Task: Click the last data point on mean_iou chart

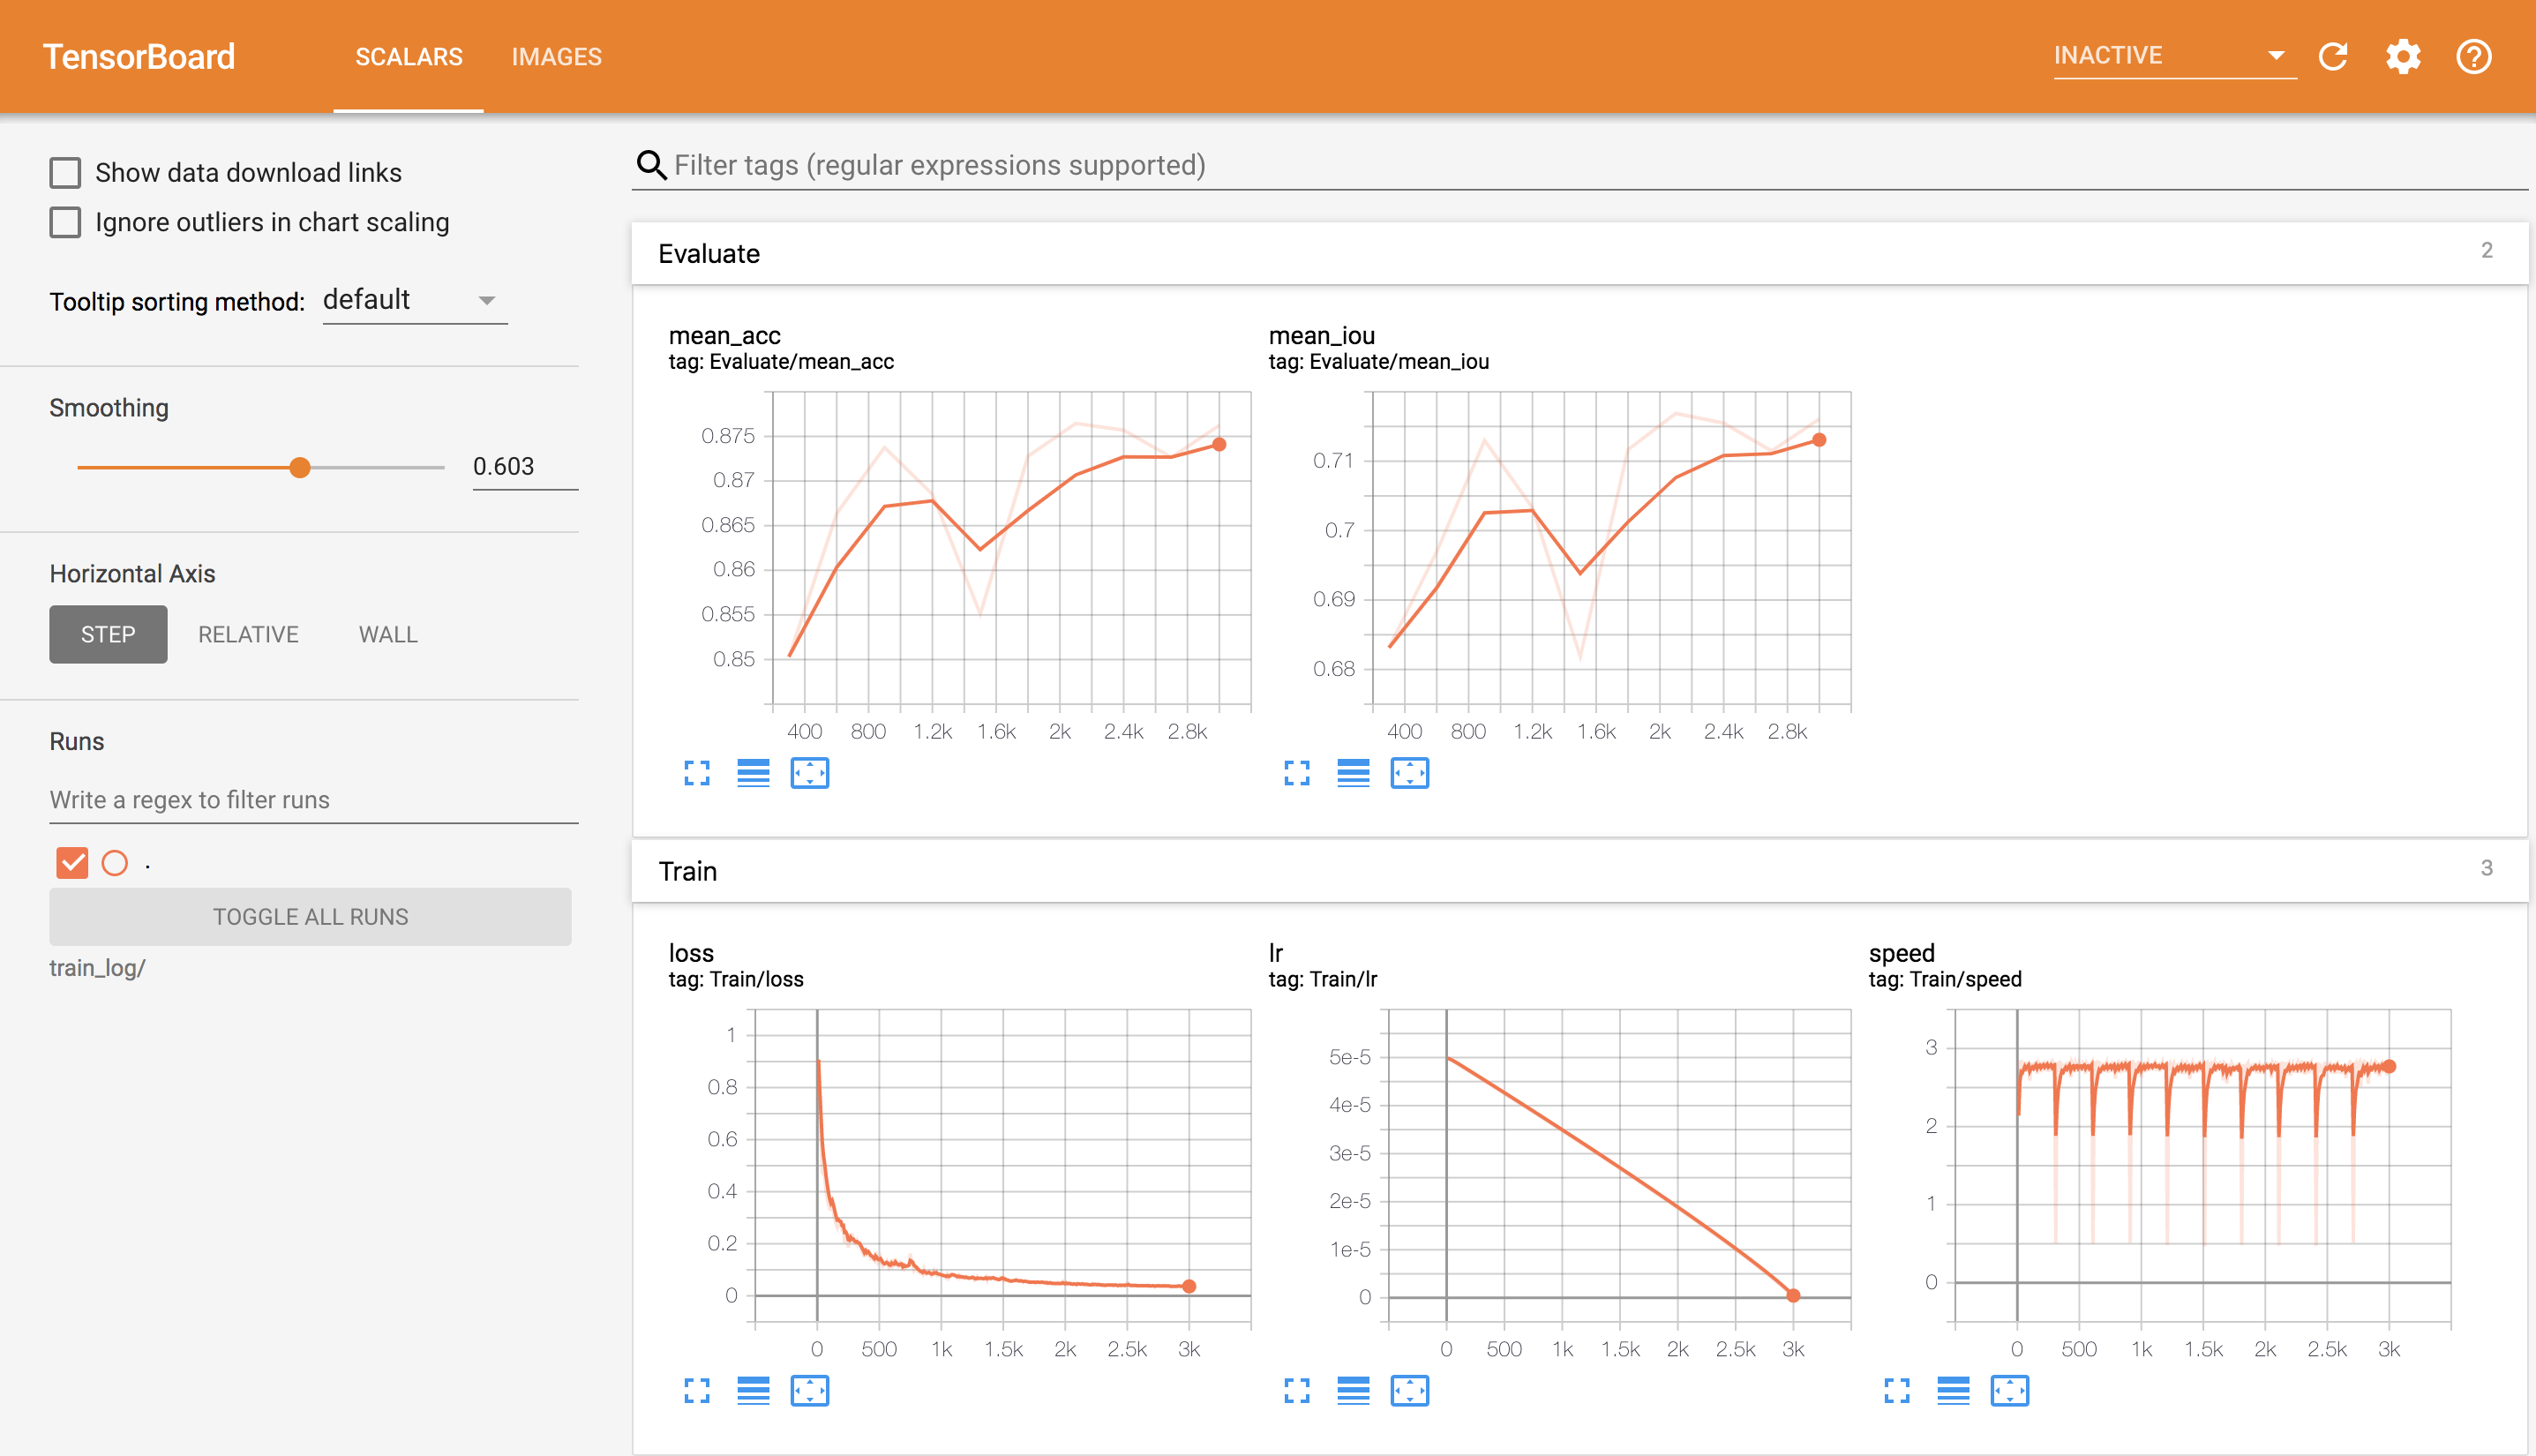Action: point(1819,440)
